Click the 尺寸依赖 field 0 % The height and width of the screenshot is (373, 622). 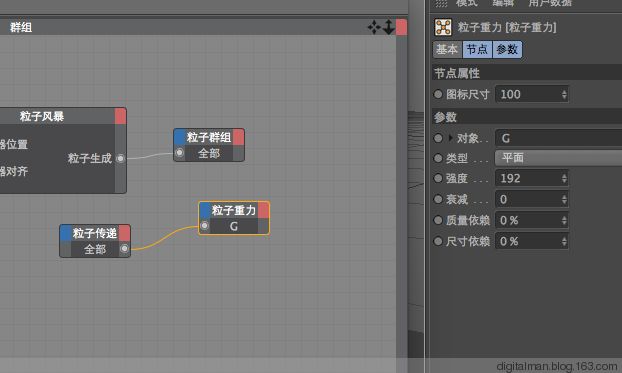tap(532, 241)
